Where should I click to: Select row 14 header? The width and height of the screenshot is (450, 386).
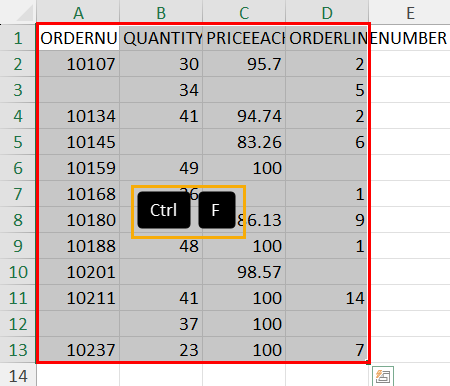[18, 376]
